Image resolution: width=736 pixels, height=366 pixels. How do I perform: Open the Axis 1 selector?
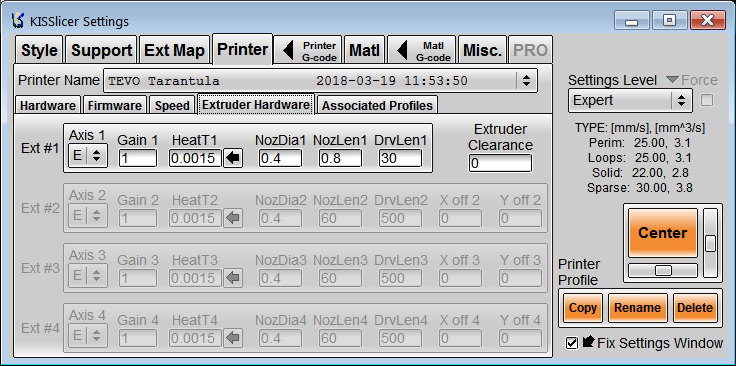(88, 156)
